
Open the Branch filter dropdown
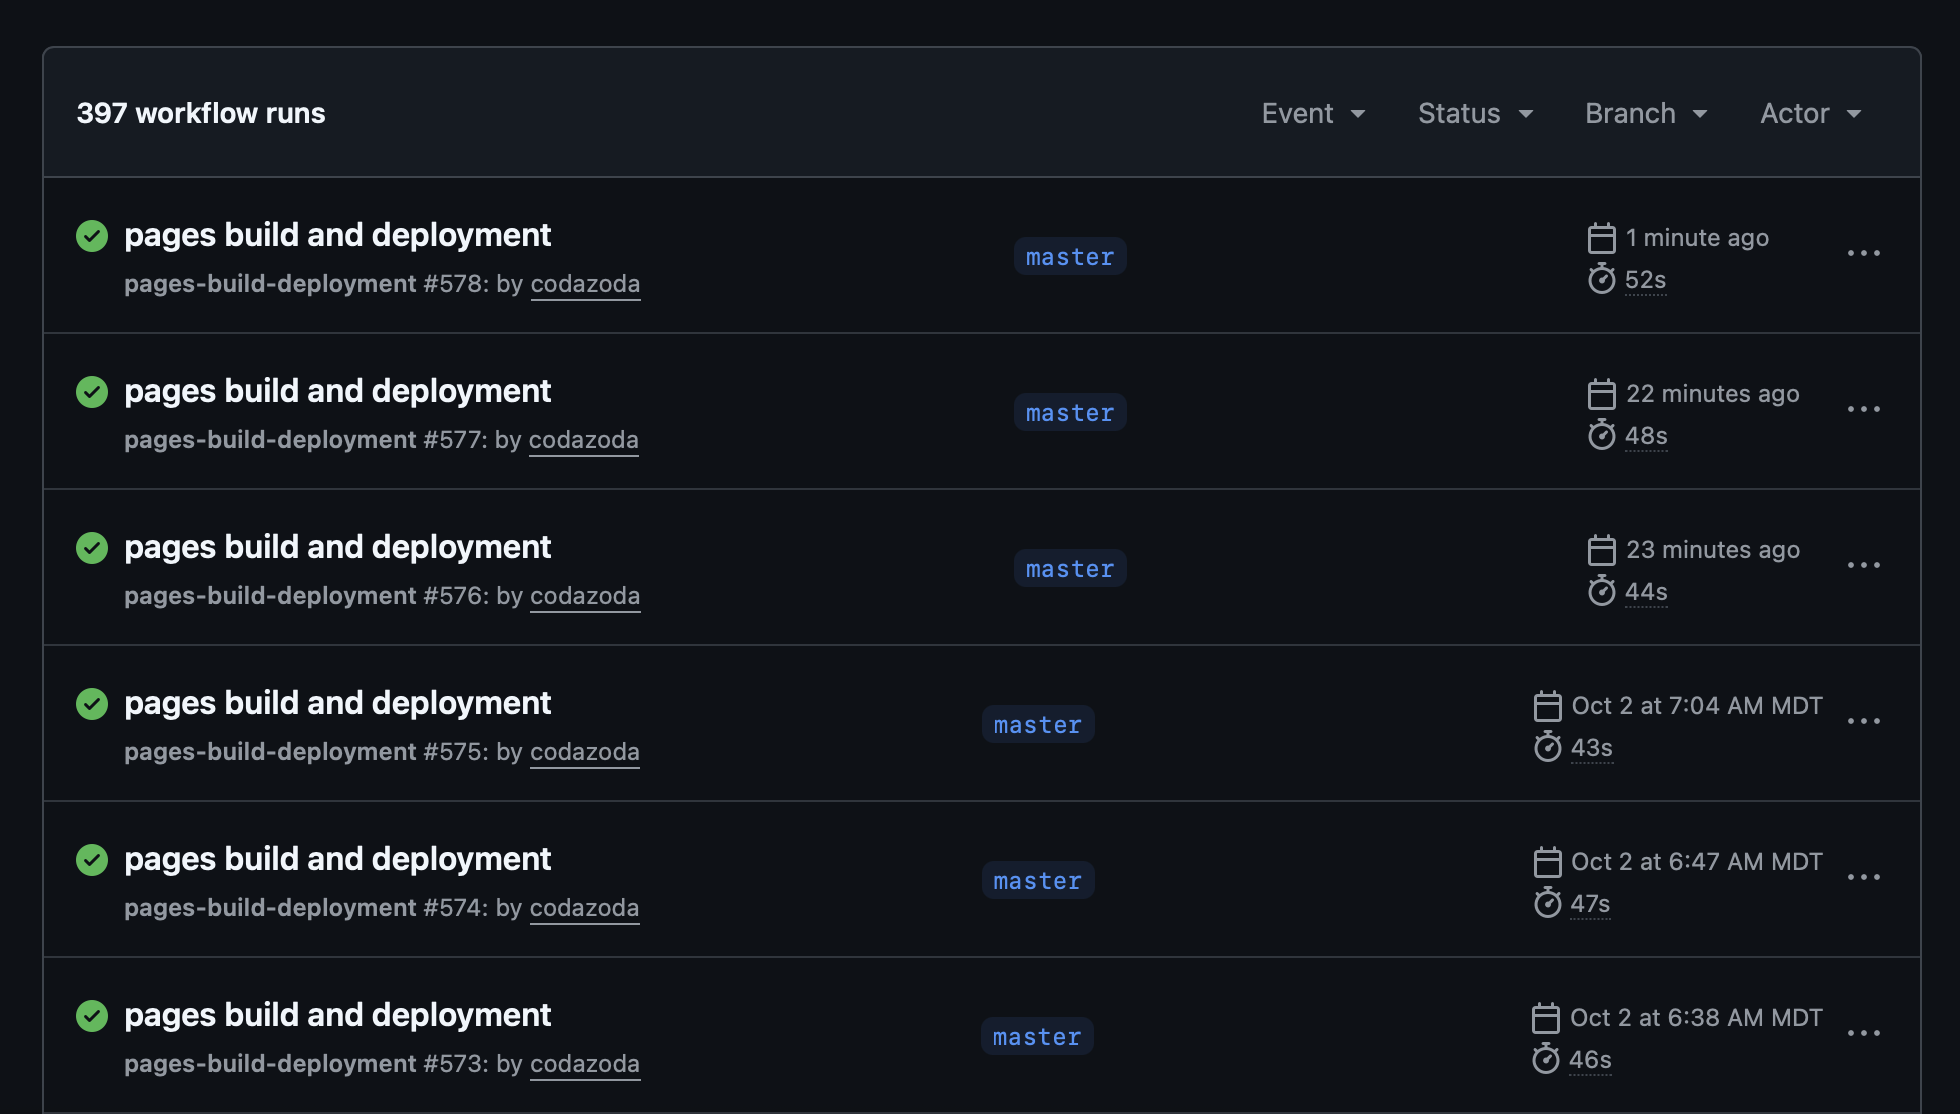[1646, 114]
